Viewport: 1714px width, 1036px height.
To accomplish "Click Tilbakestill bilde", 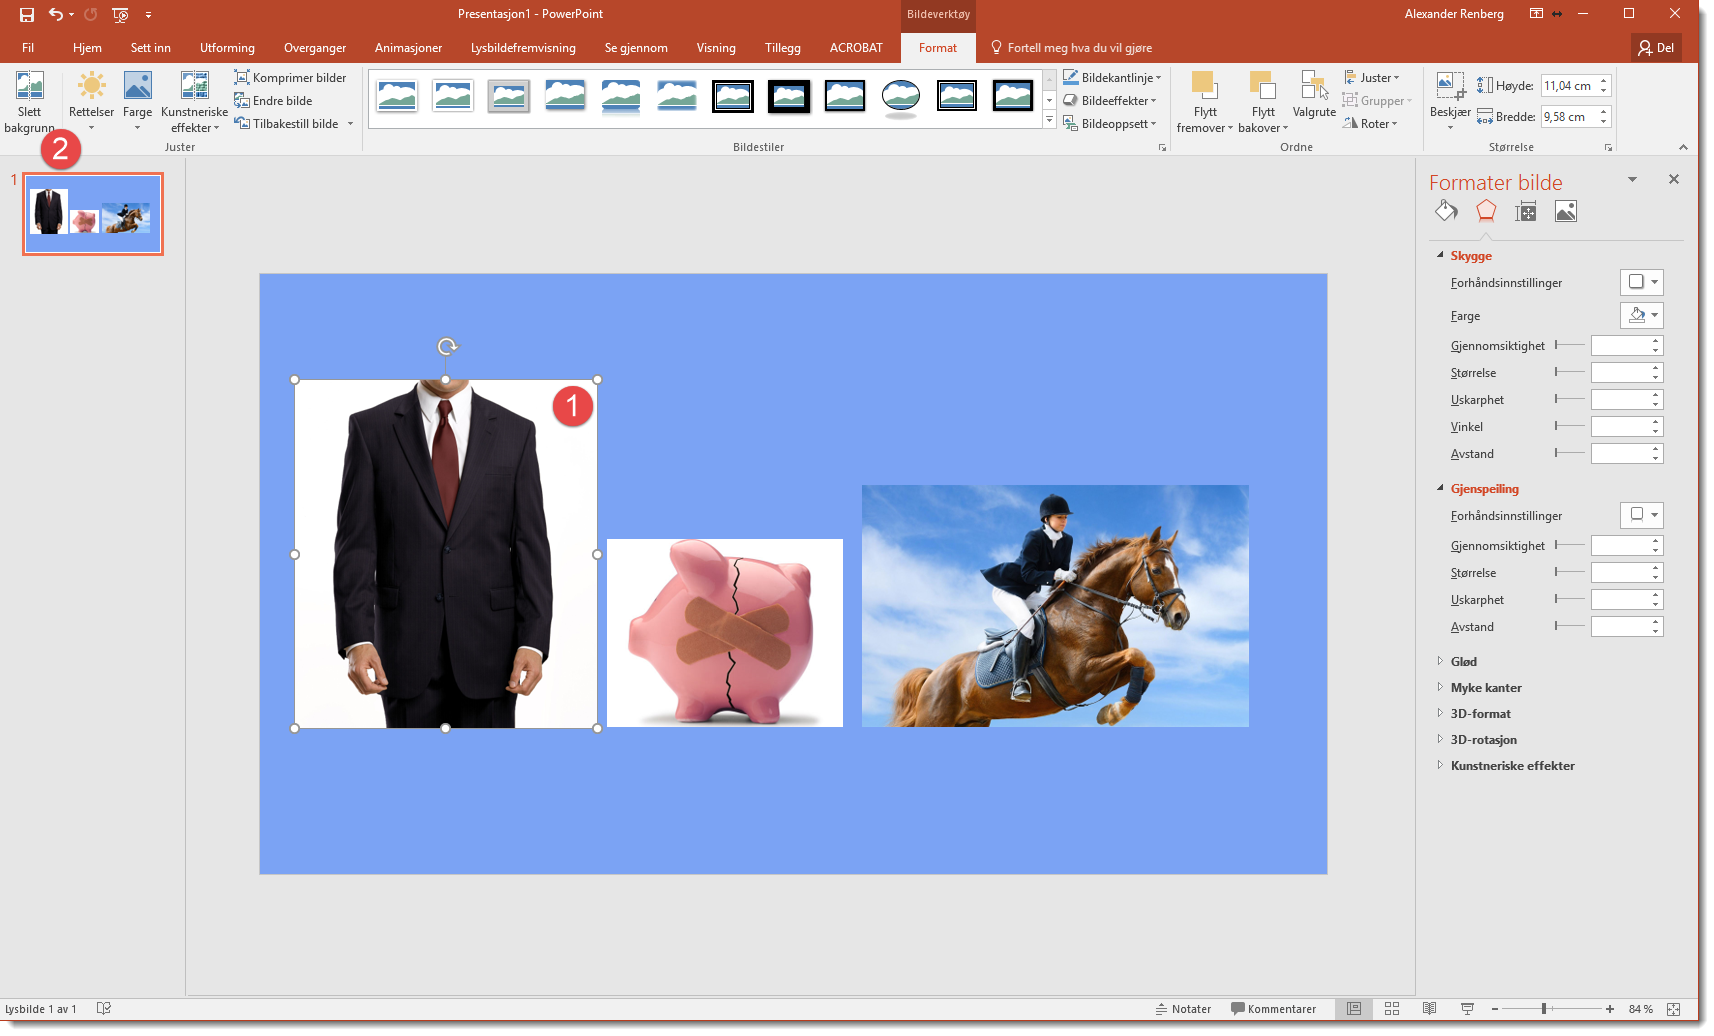I will [287, 123].
